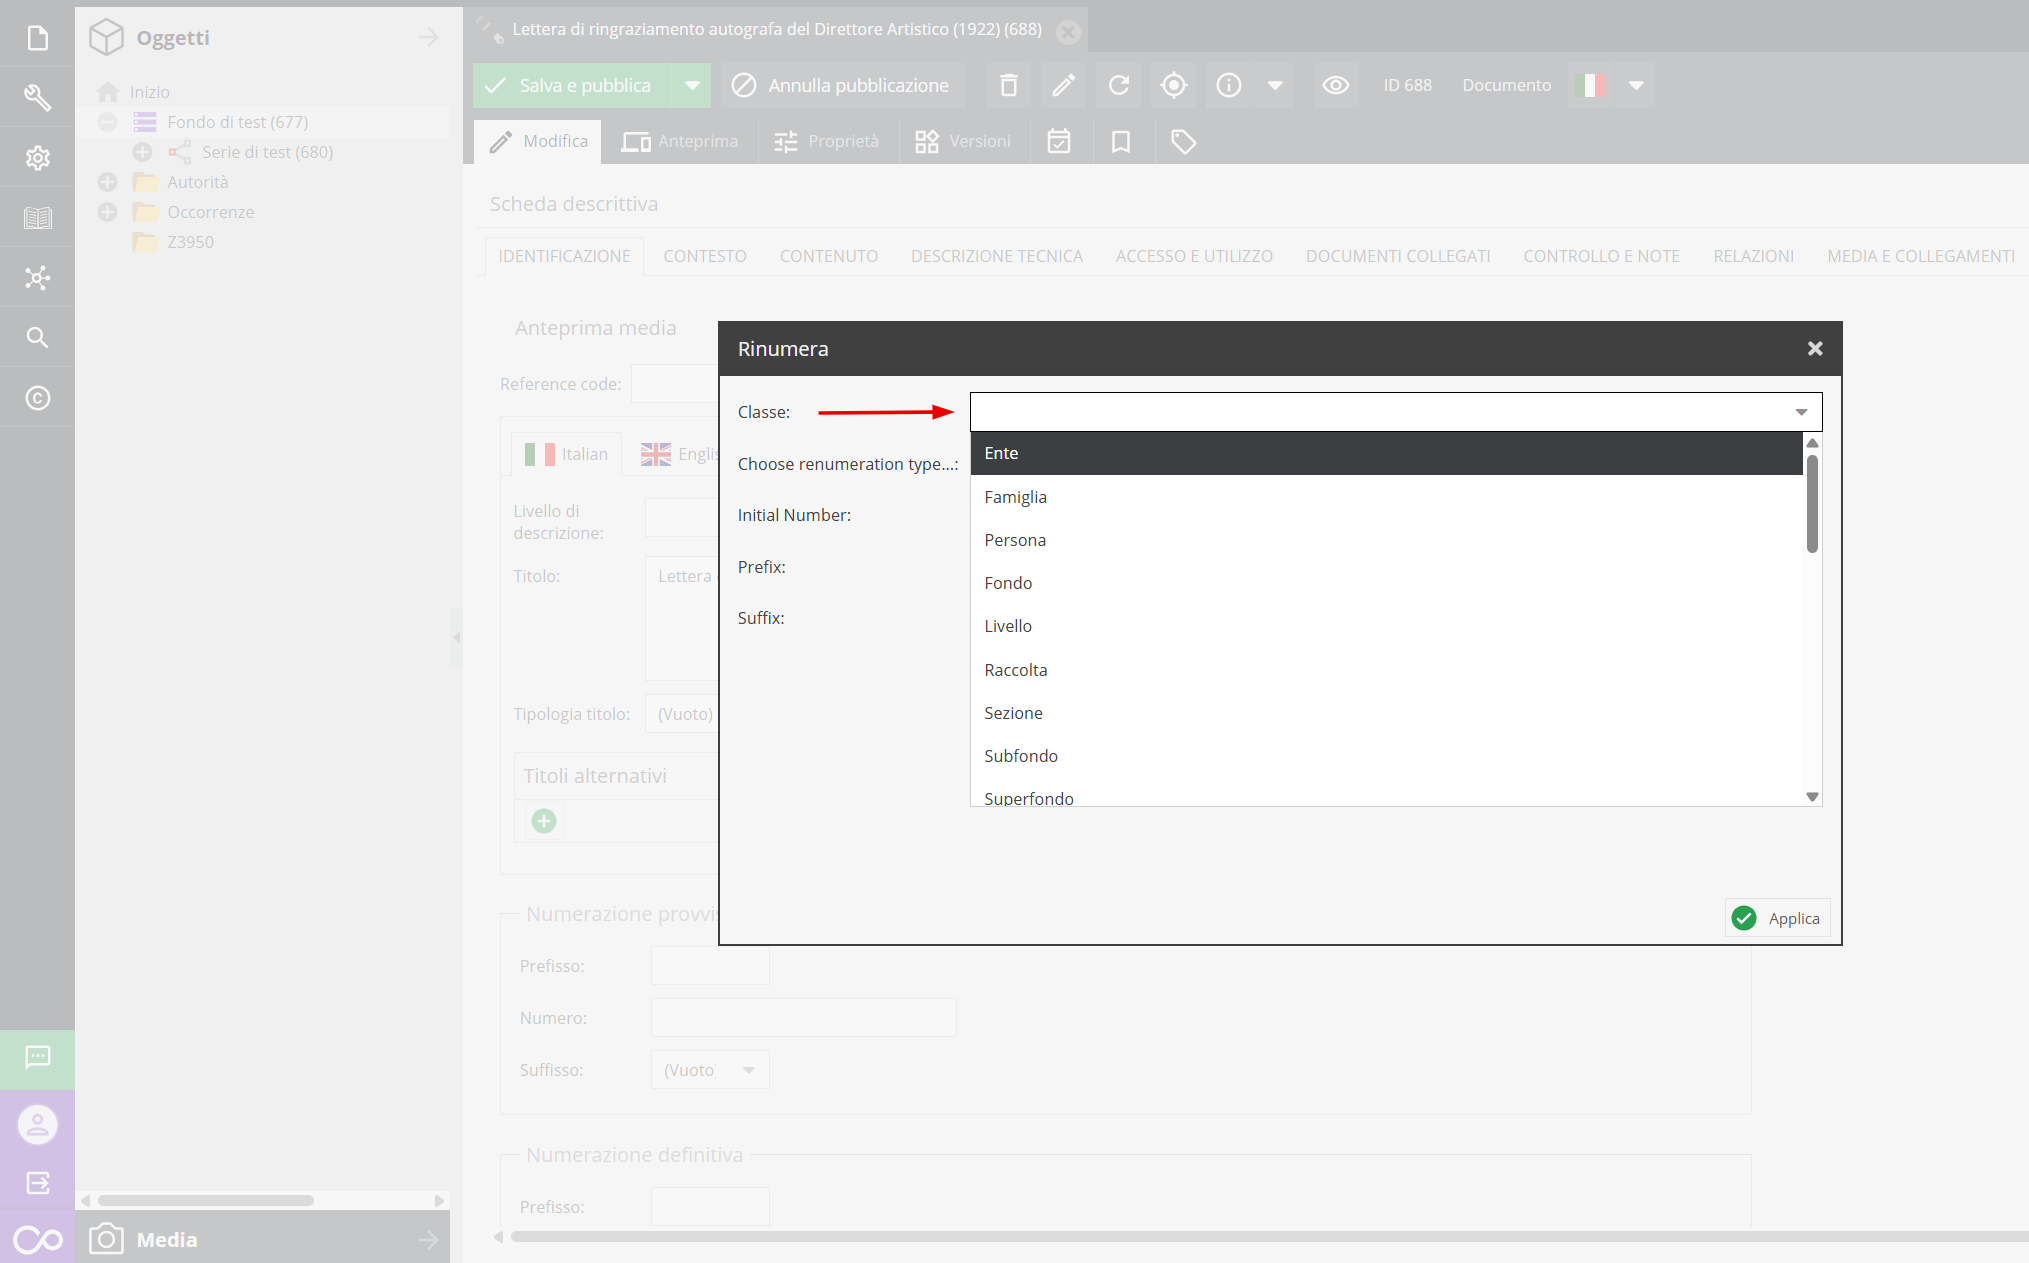Screen dimensions: 2029x1263
Task: Open the search icon in left sidebar
Action: 37,338
